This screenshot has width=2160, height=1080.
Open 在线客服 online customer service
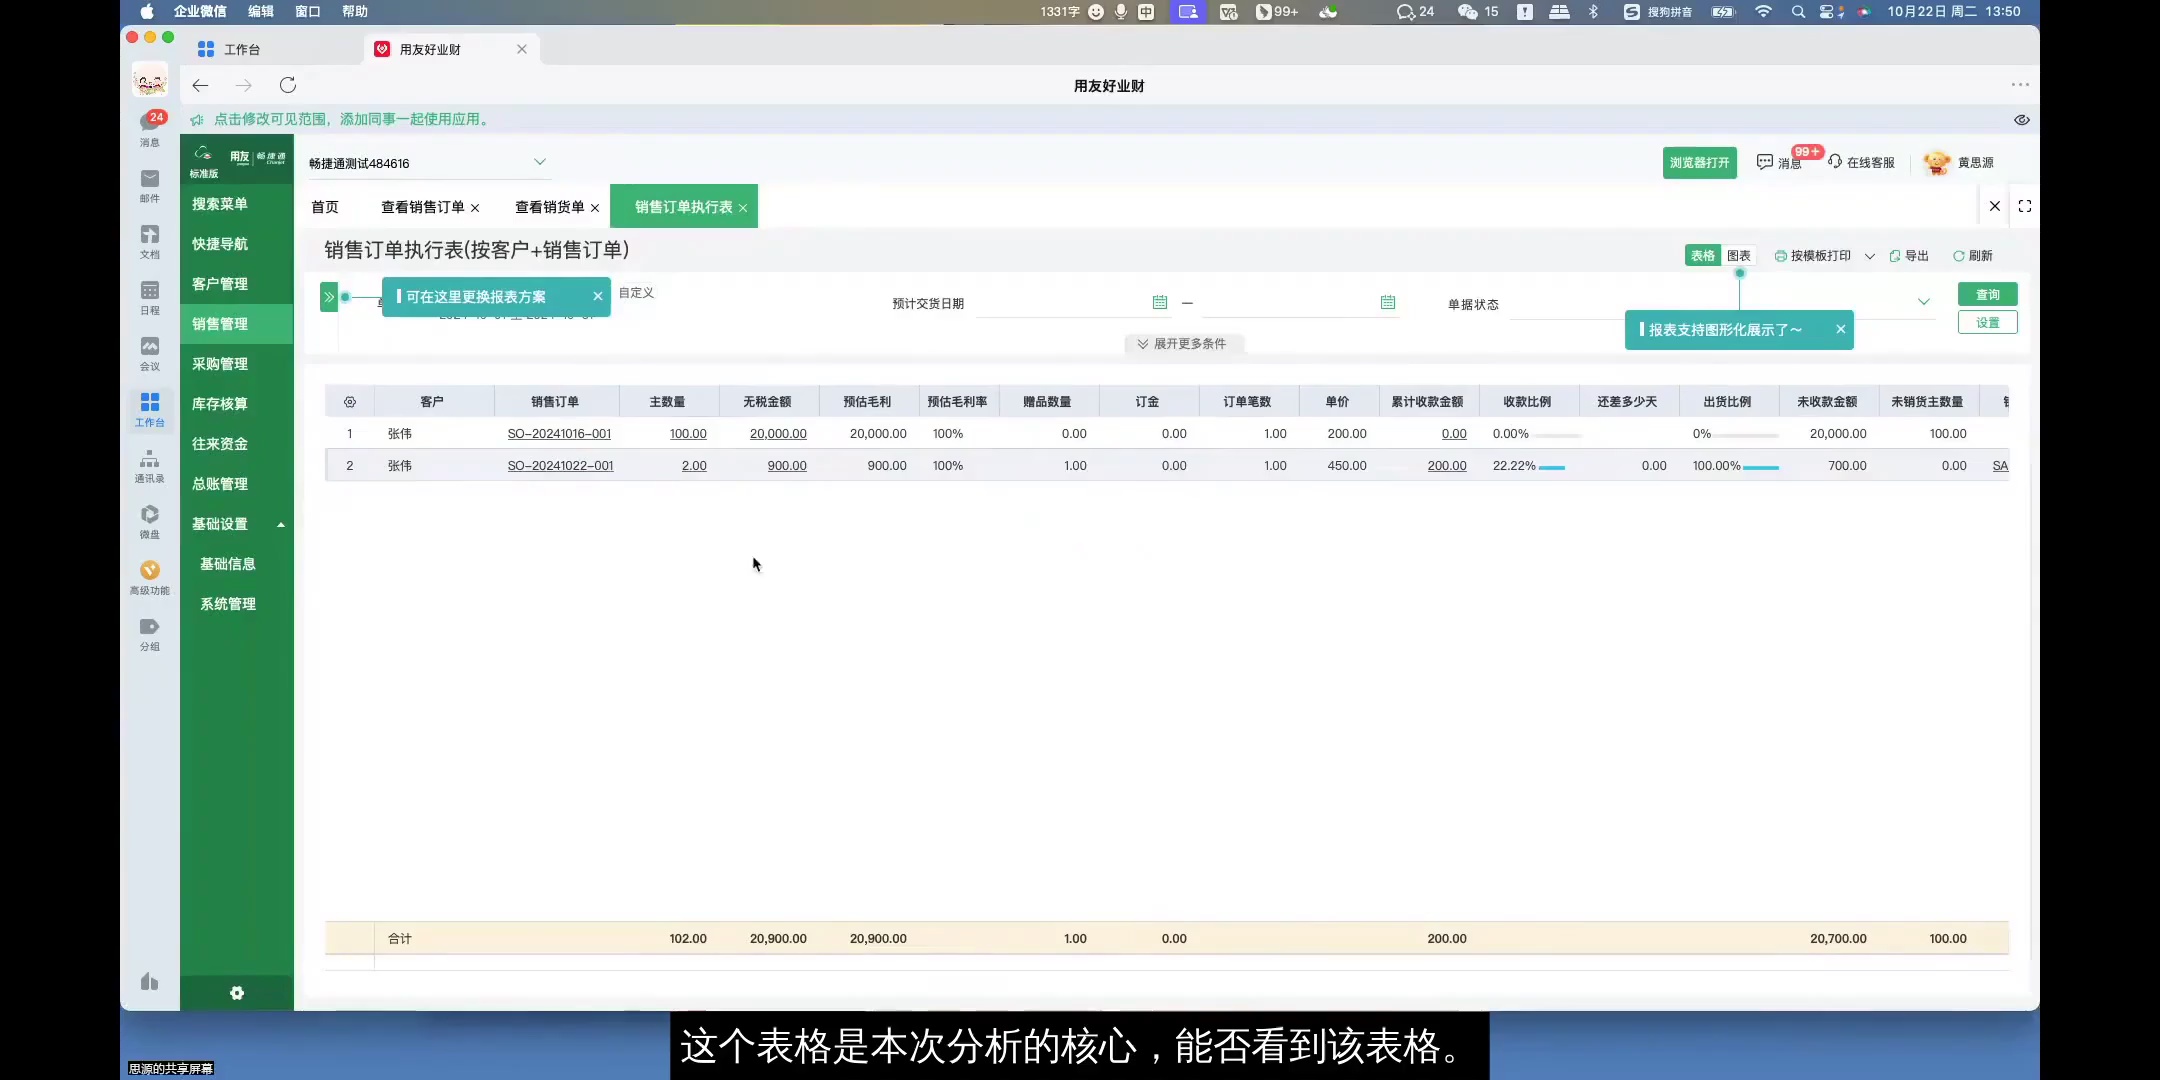pos(1864,162)
